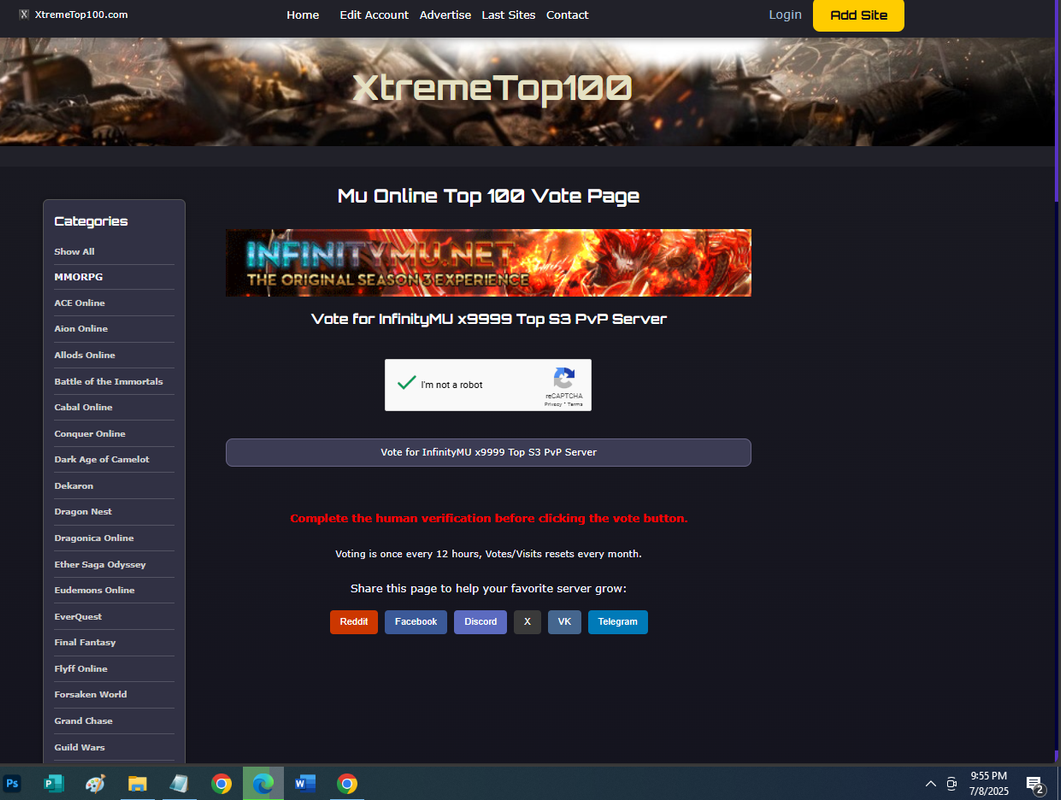
Task: Click the reCAPTCHA Terms link
Action: (575, 404)
